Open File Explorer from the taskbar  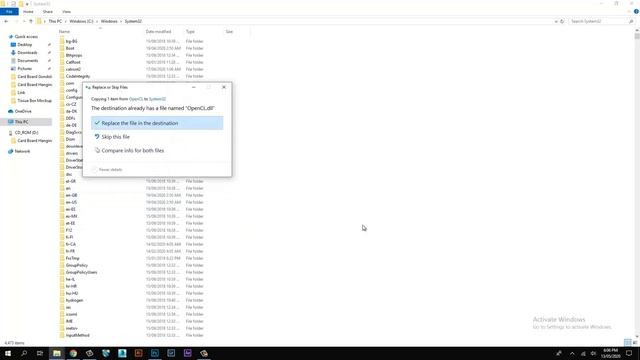coord(57,353)
